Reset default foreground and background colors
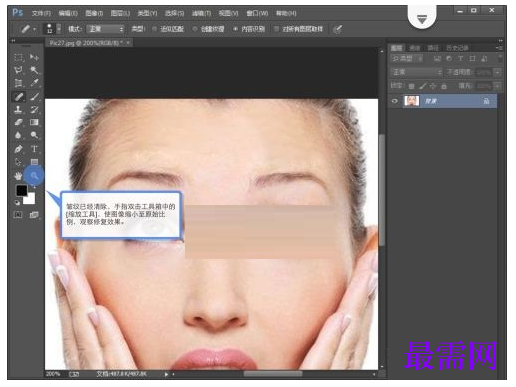 [17, 202]
